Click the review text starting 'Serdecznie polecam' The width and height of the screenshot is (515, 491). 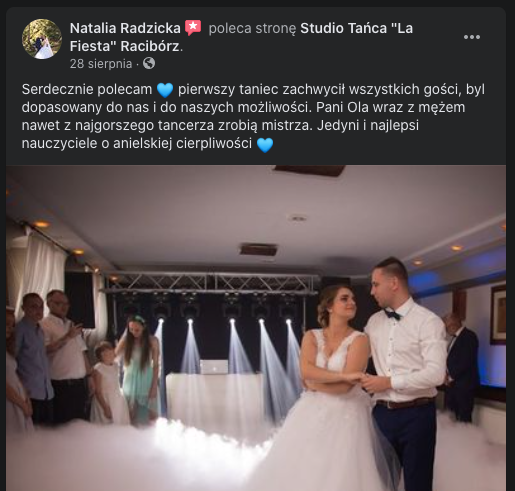(x=253, y=116)
